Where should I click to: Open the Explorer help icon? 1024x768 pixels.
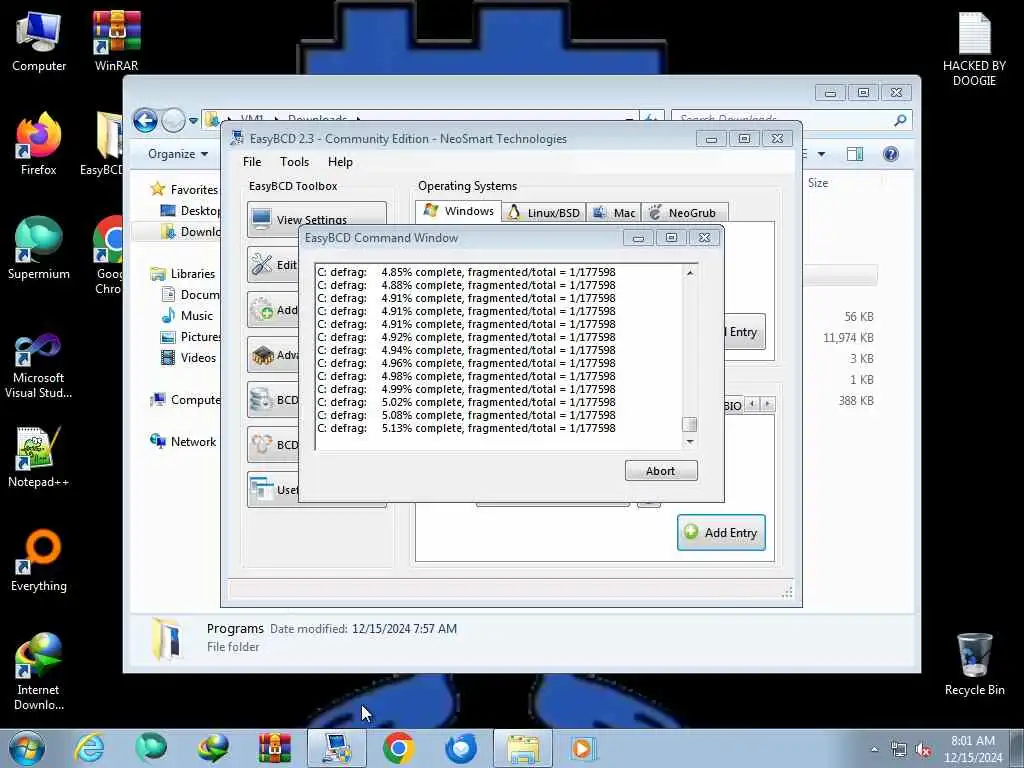(x=891, y=154)
